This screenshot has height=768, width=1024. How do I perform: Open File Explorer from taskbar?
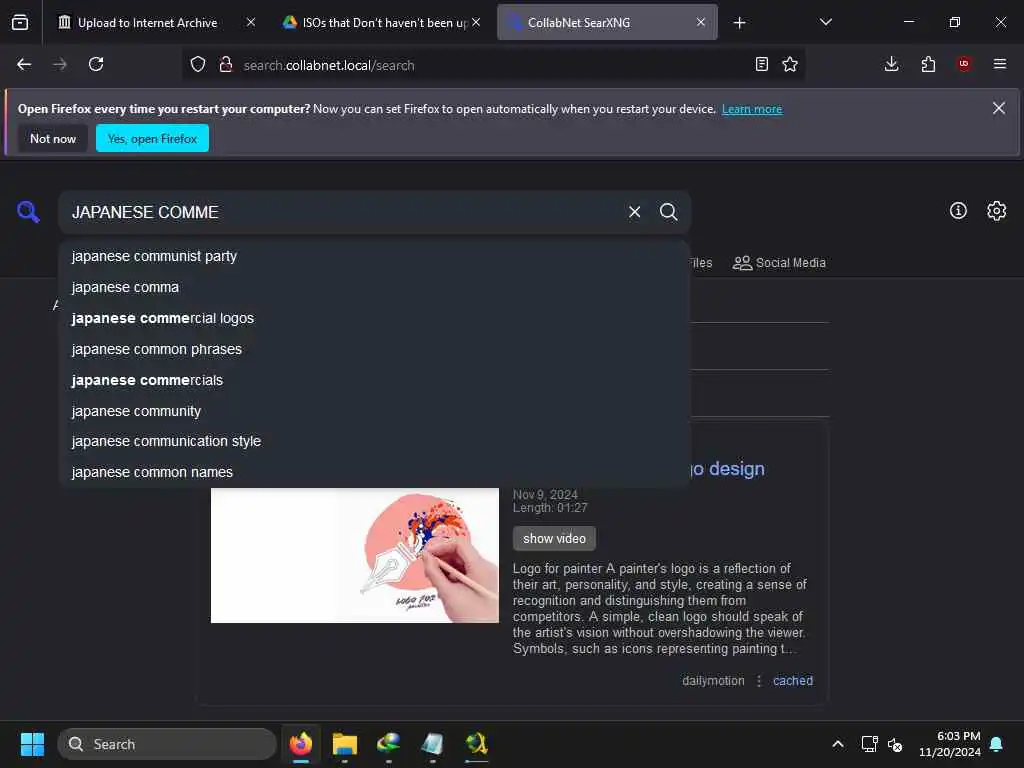coord(344,744)
